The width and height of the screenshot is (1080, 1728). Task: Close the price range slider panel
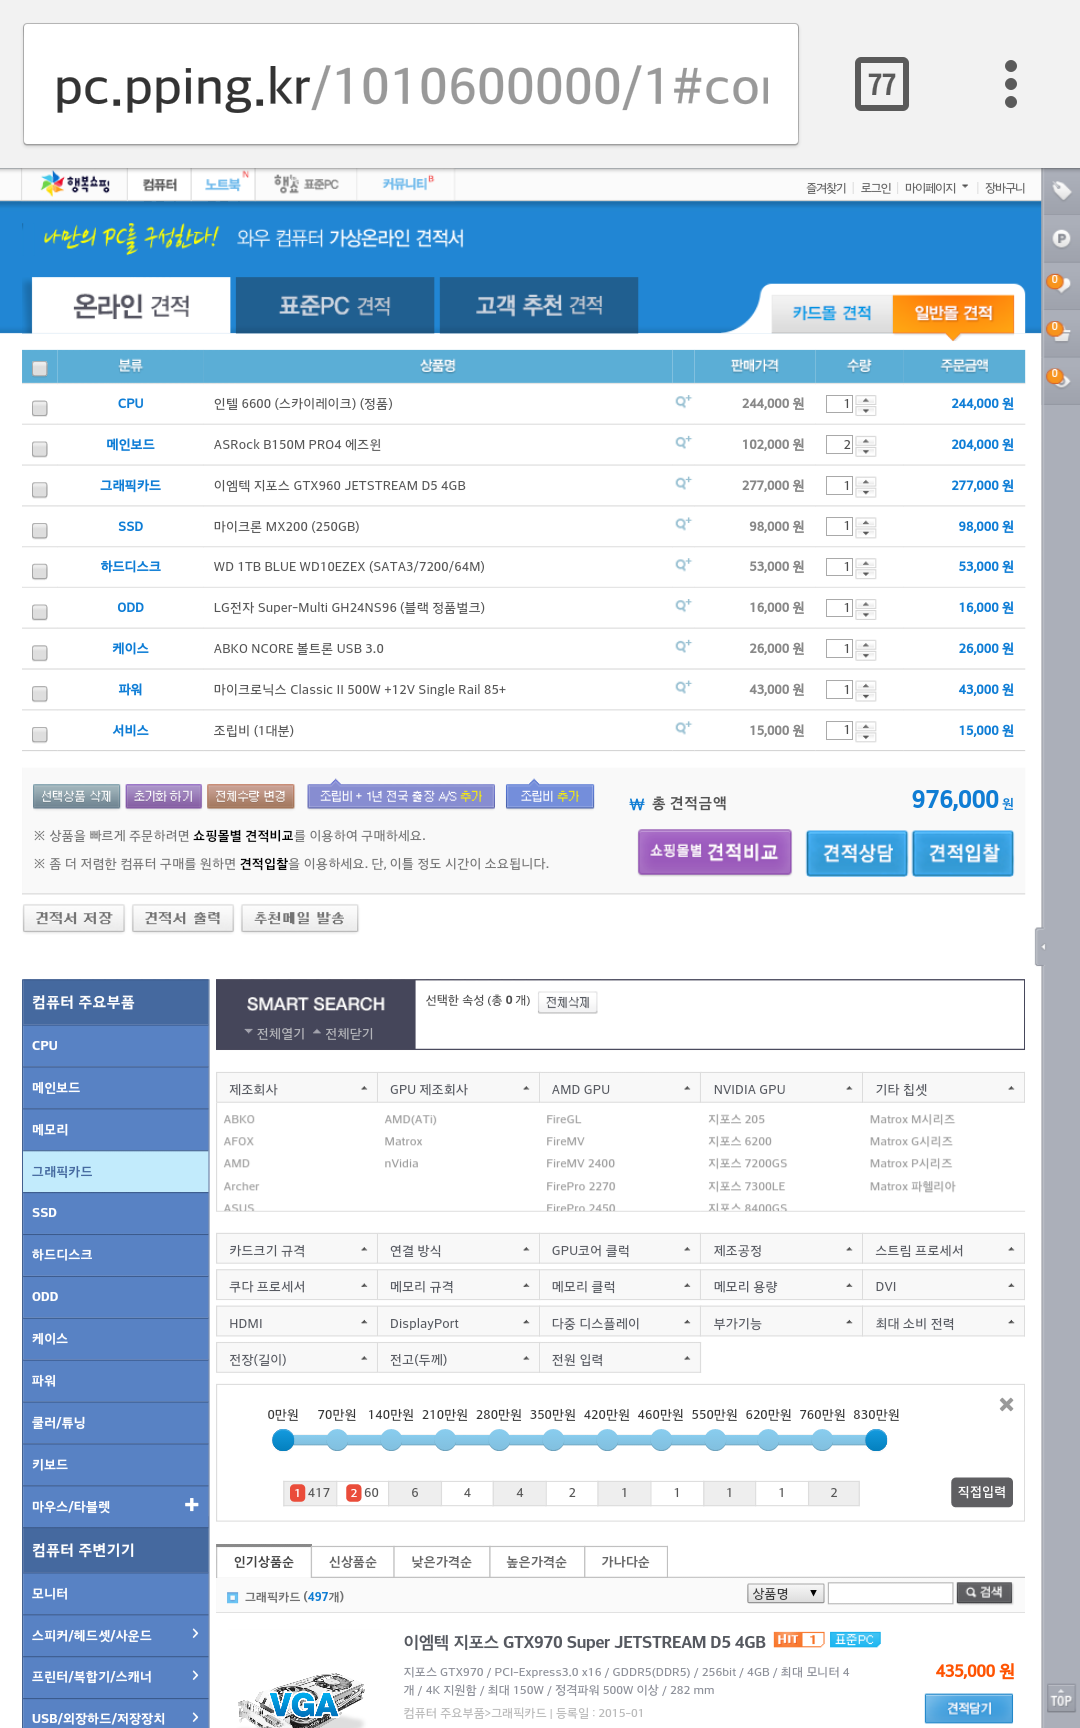tap(1006, 1405)
